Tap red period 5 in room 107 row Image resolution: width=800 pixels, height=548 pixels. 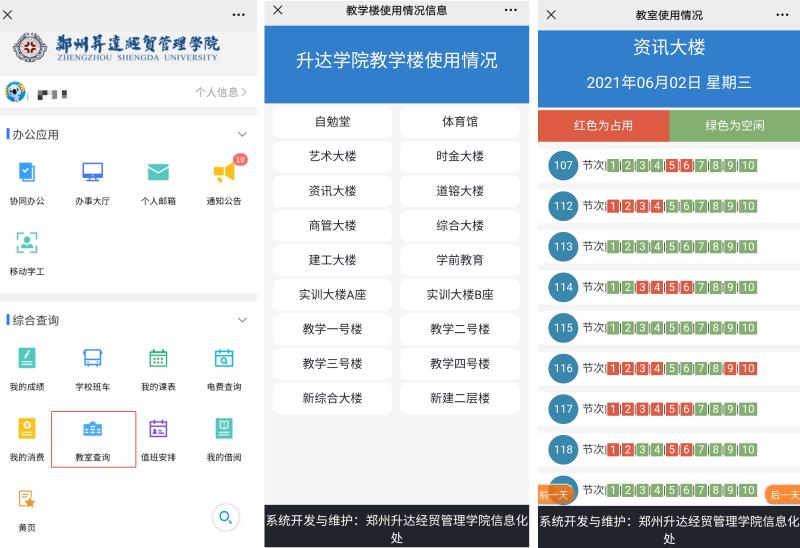click(x=672, y=165)
